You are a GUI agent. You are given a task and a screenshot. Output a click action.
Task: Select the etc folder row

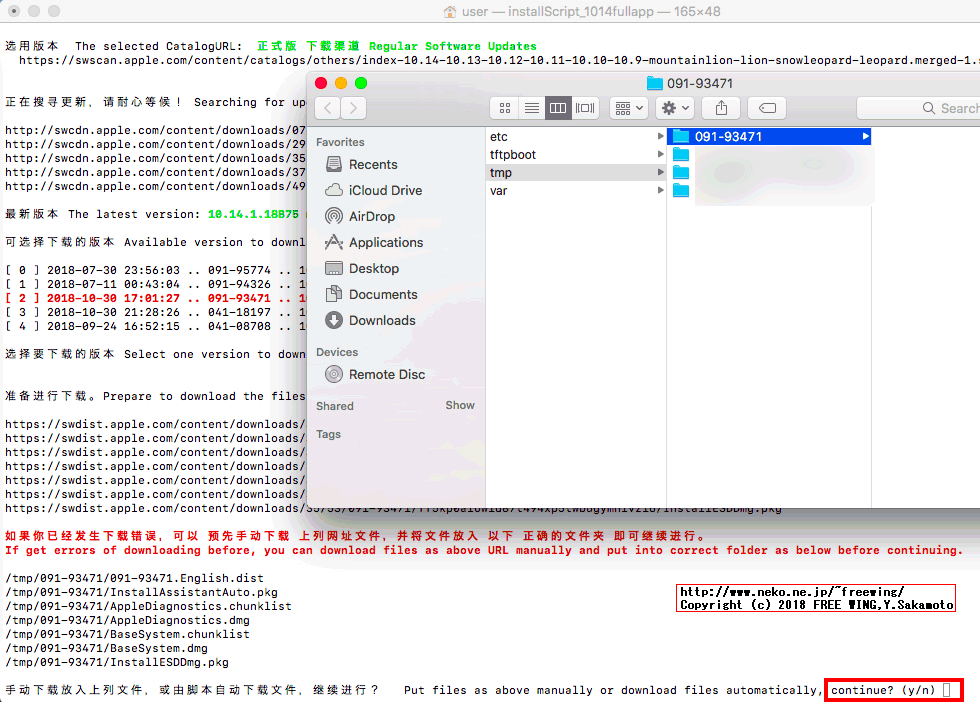576,136
